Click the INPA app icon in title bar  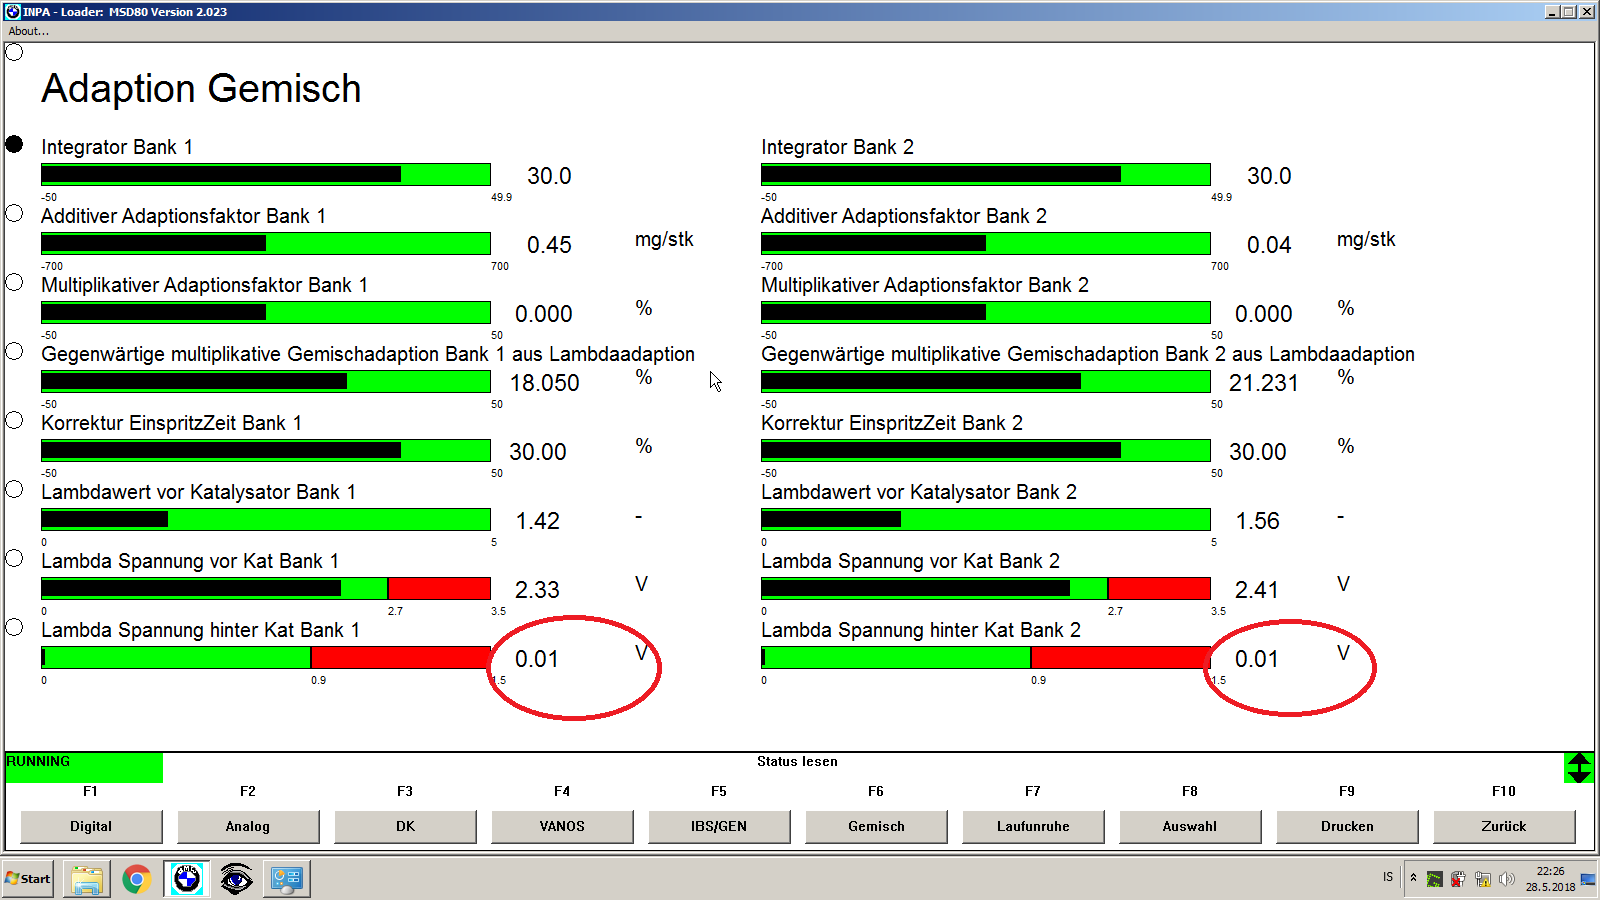click(x=13, y=12)
